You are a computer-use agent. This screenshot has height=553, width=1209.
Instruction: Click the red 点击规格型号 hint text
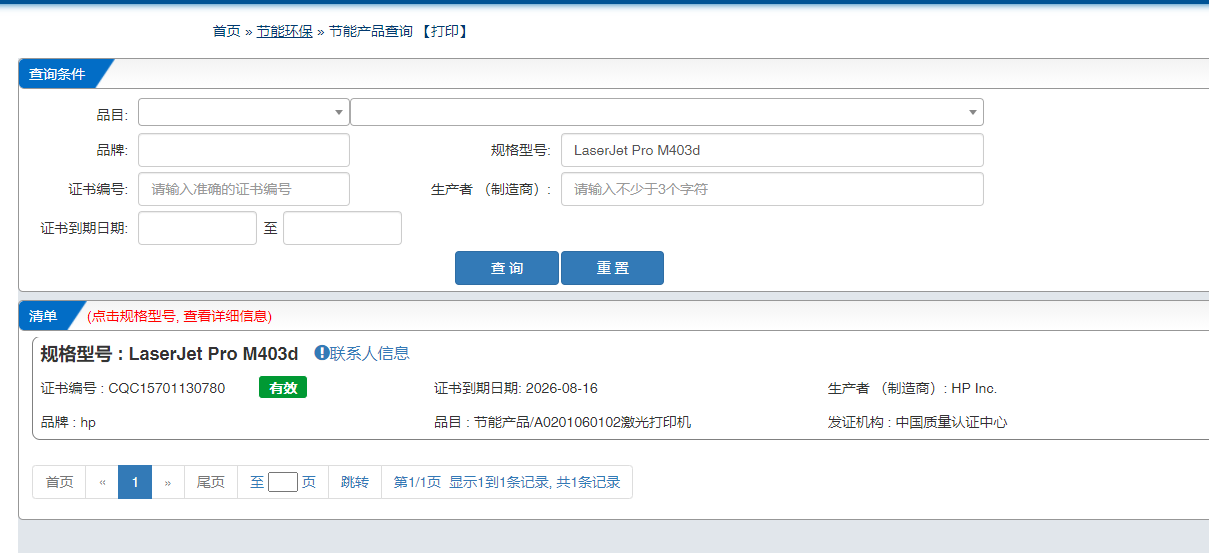click(x=180, y=316)
